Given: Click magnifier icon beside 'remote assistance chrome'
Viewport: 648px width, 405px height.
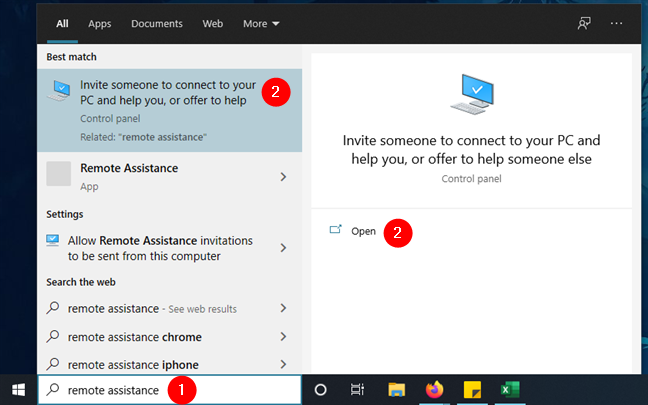Looking at the screenshot, I should click(52, 336).
